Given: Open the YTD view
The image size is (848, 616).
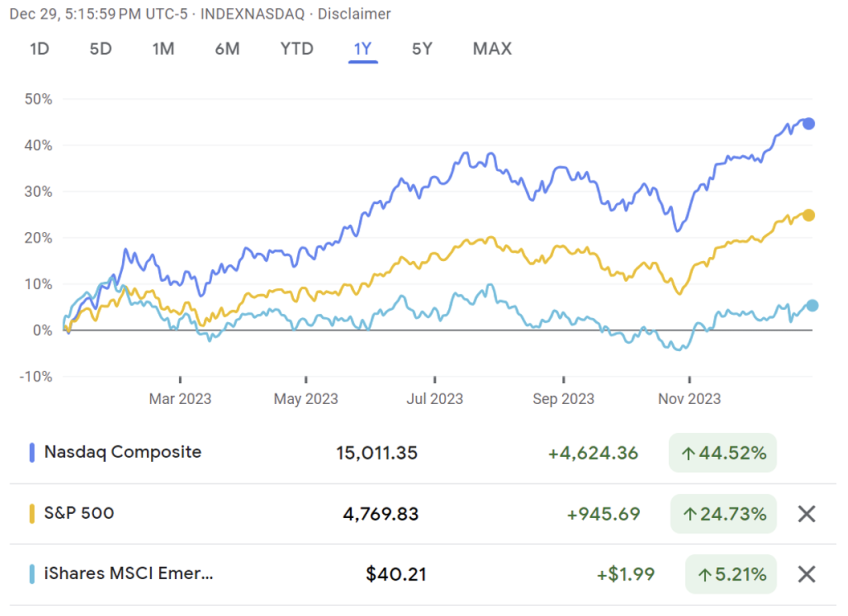Looking at the screenshot, I should (296, 48).
